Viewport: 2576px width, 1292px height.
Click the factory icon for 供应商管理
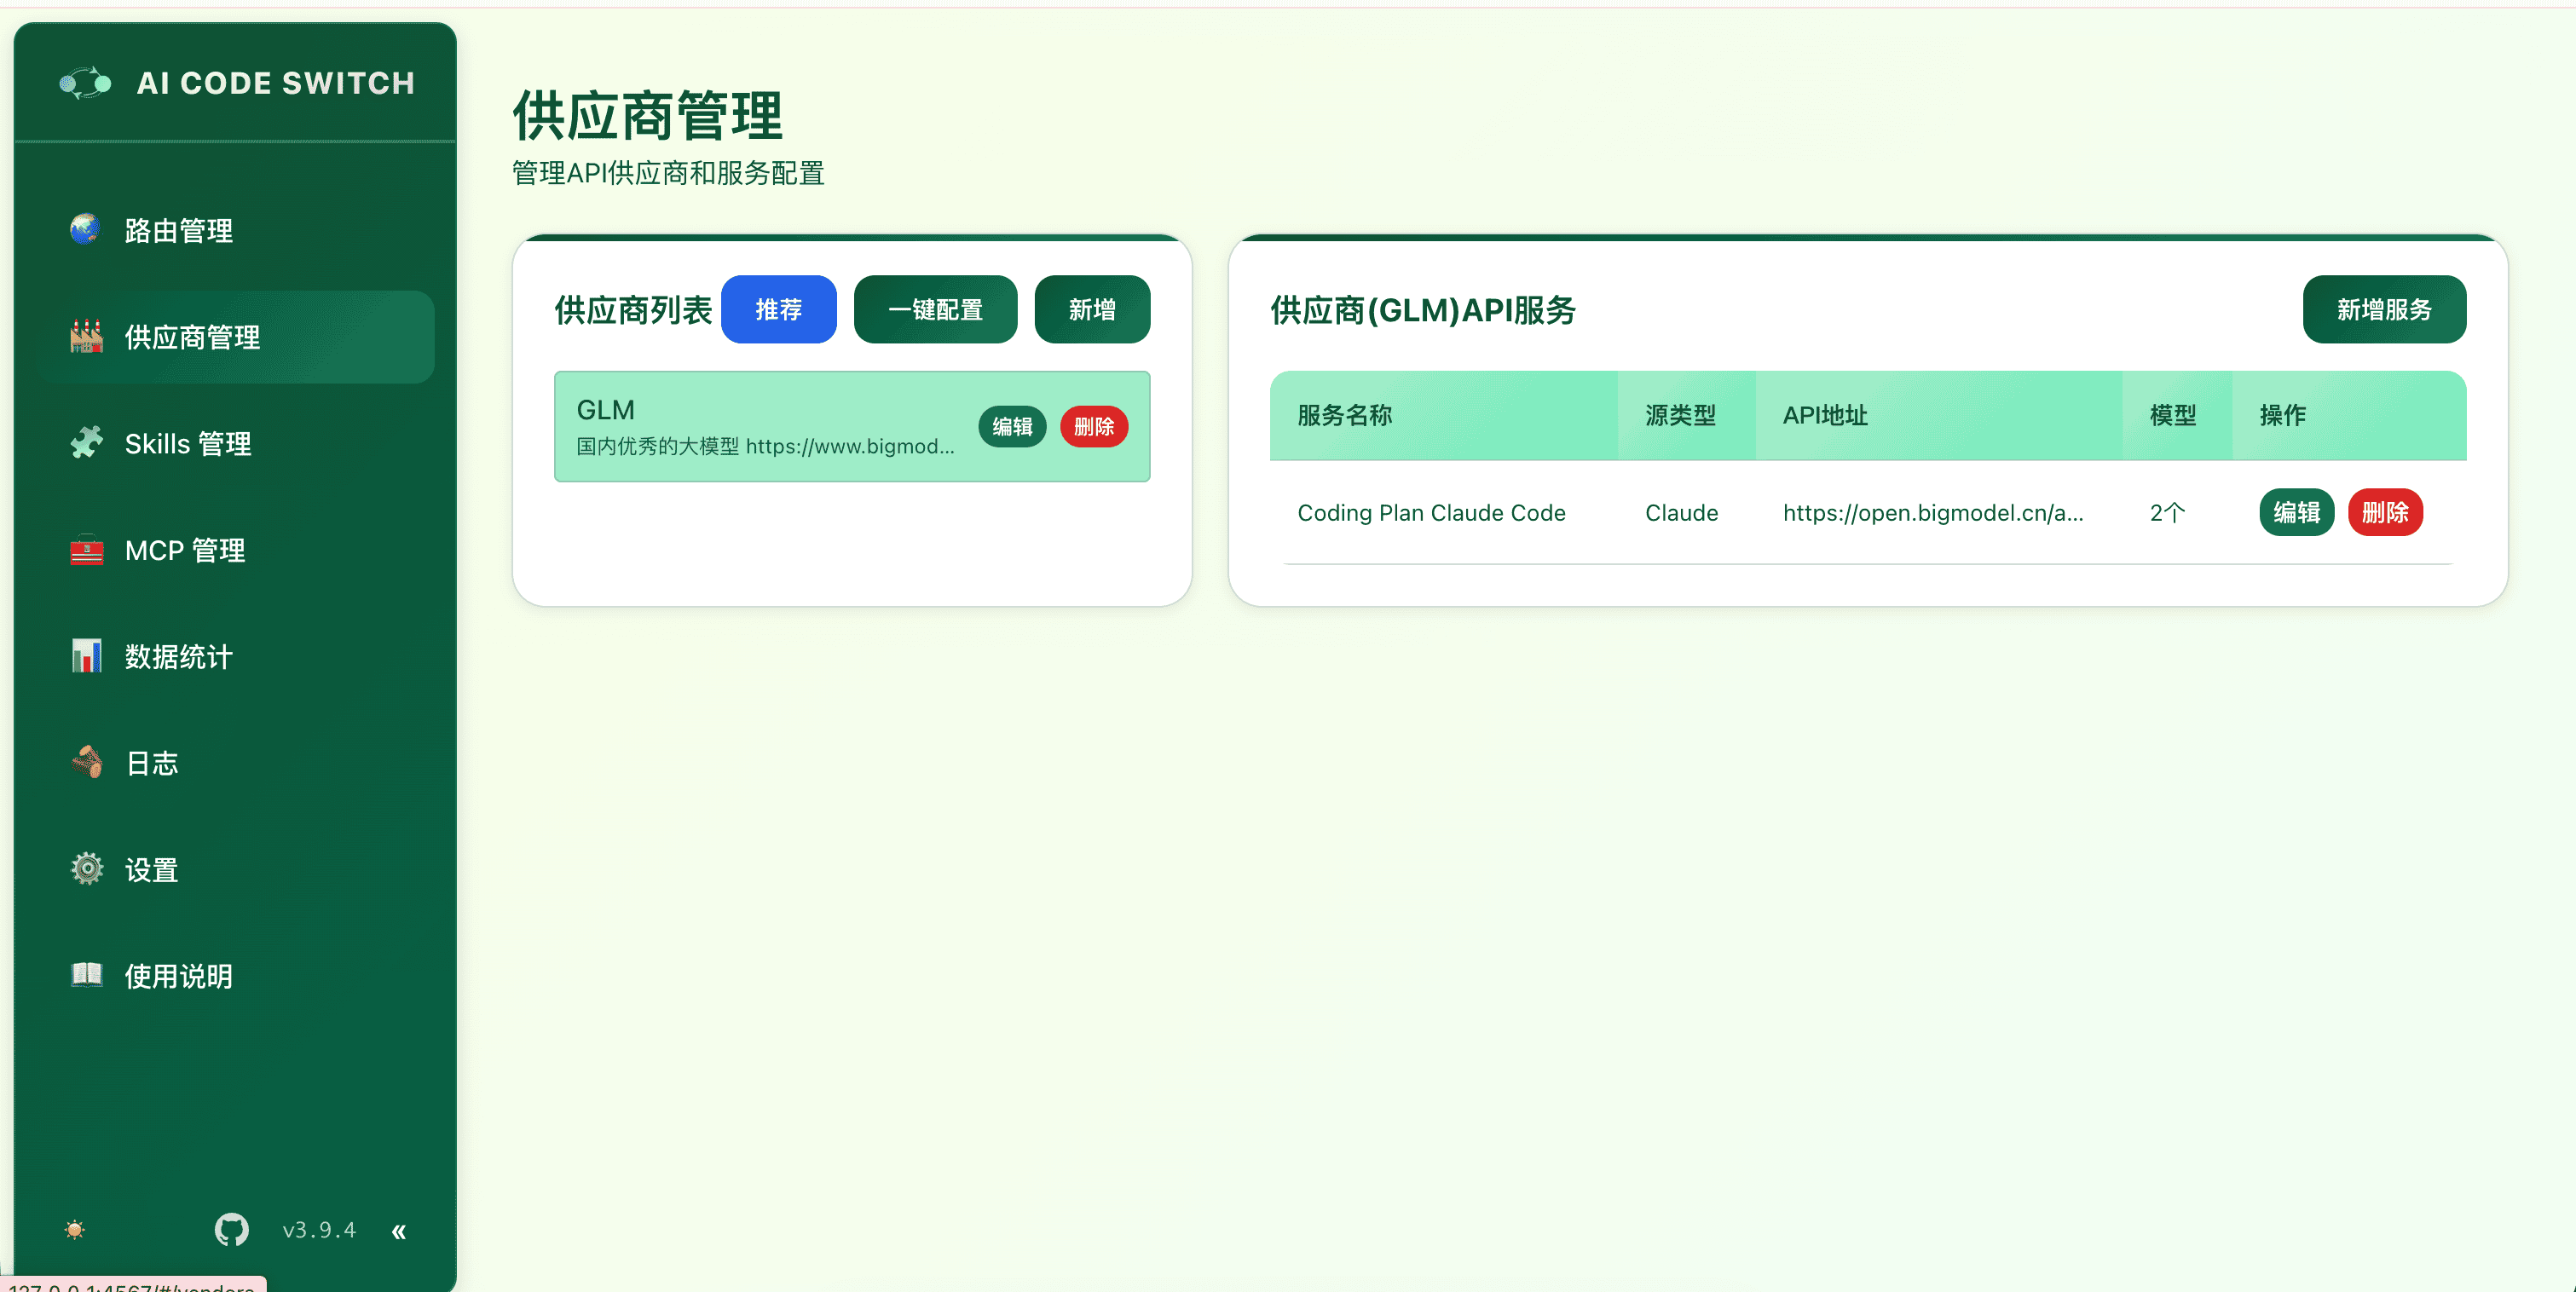pyautogui.click(x=86, y=337)
